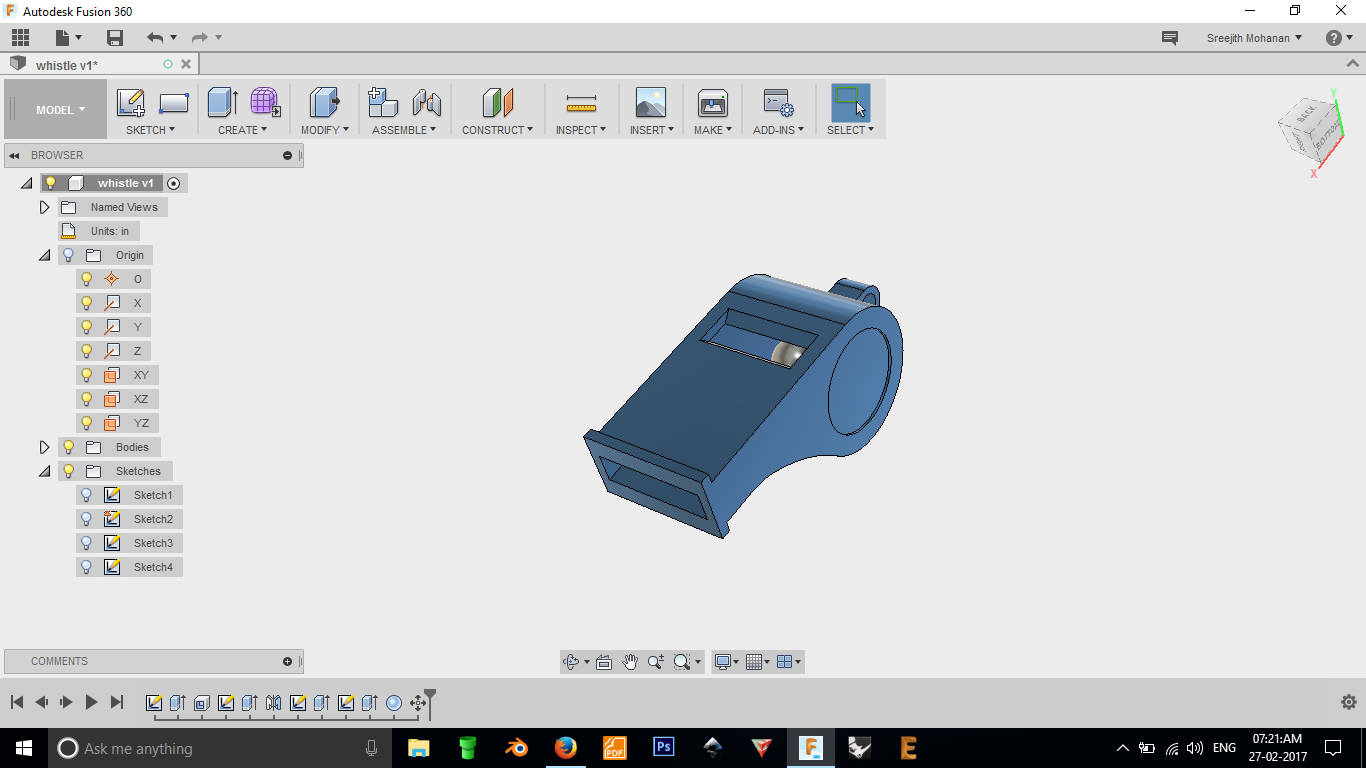1366x768 pixels.
Task: Click the timeline position marker
Action: 430,698
